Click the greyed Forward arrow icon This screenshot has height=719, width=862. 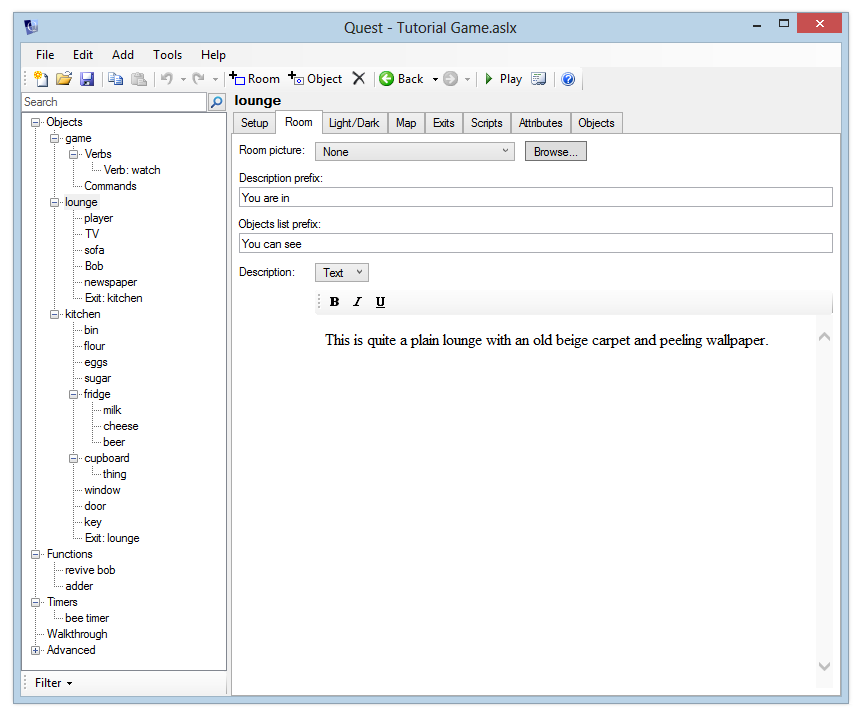tap(450, 79)
